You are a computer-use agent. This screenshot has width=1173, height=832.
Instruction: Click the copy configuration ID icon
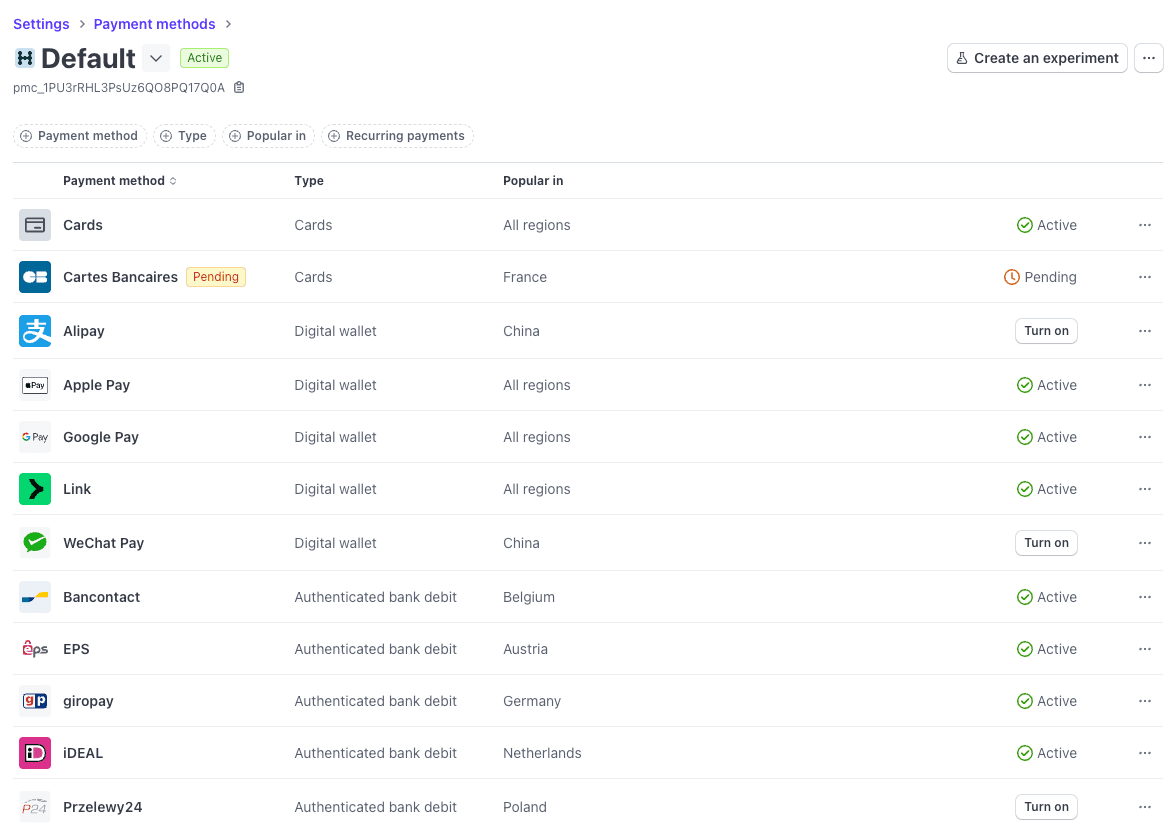click(239, 88)
